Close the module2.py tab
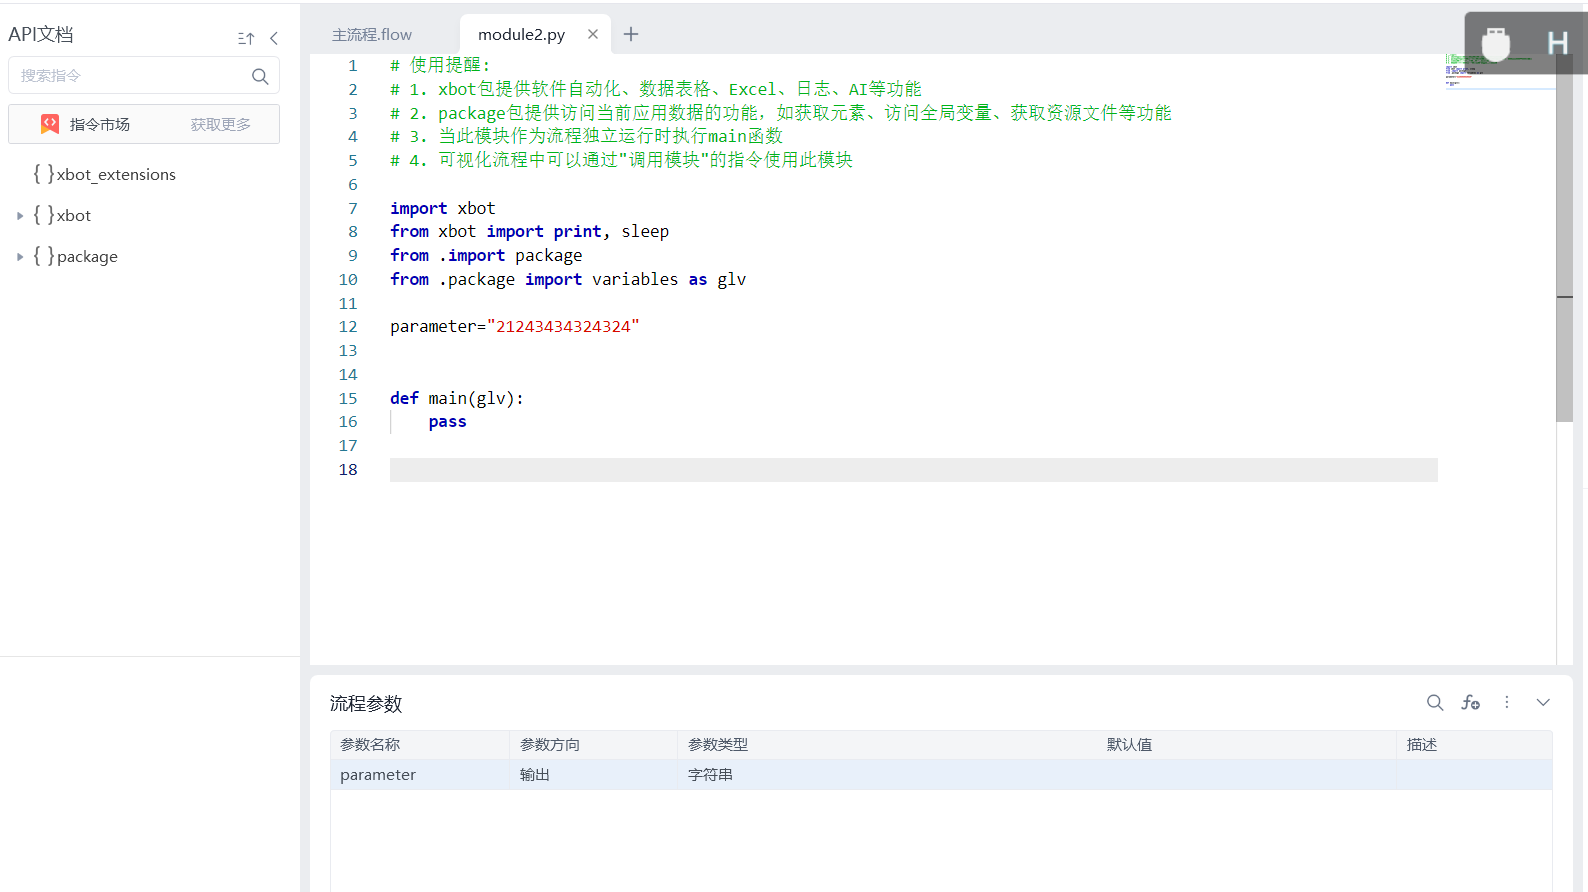Screen dimensions: 1588x892 tap(593, 34)
